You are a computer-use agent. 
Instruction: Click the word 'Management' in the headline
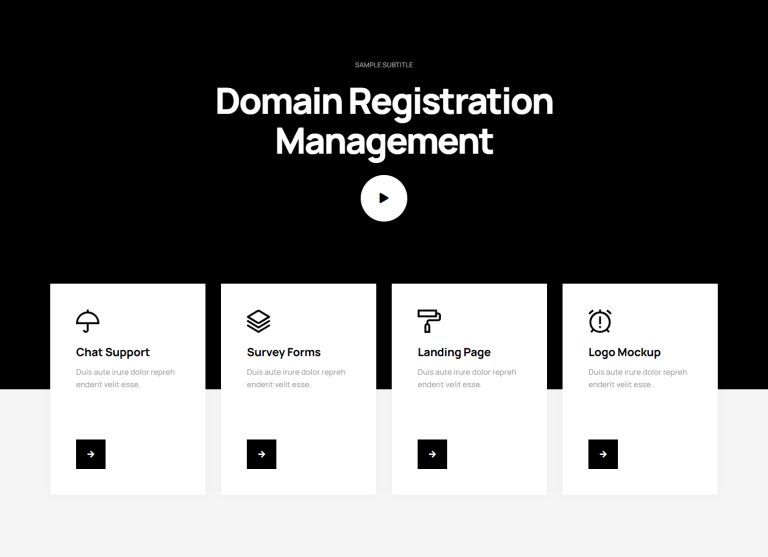(384, 141)
